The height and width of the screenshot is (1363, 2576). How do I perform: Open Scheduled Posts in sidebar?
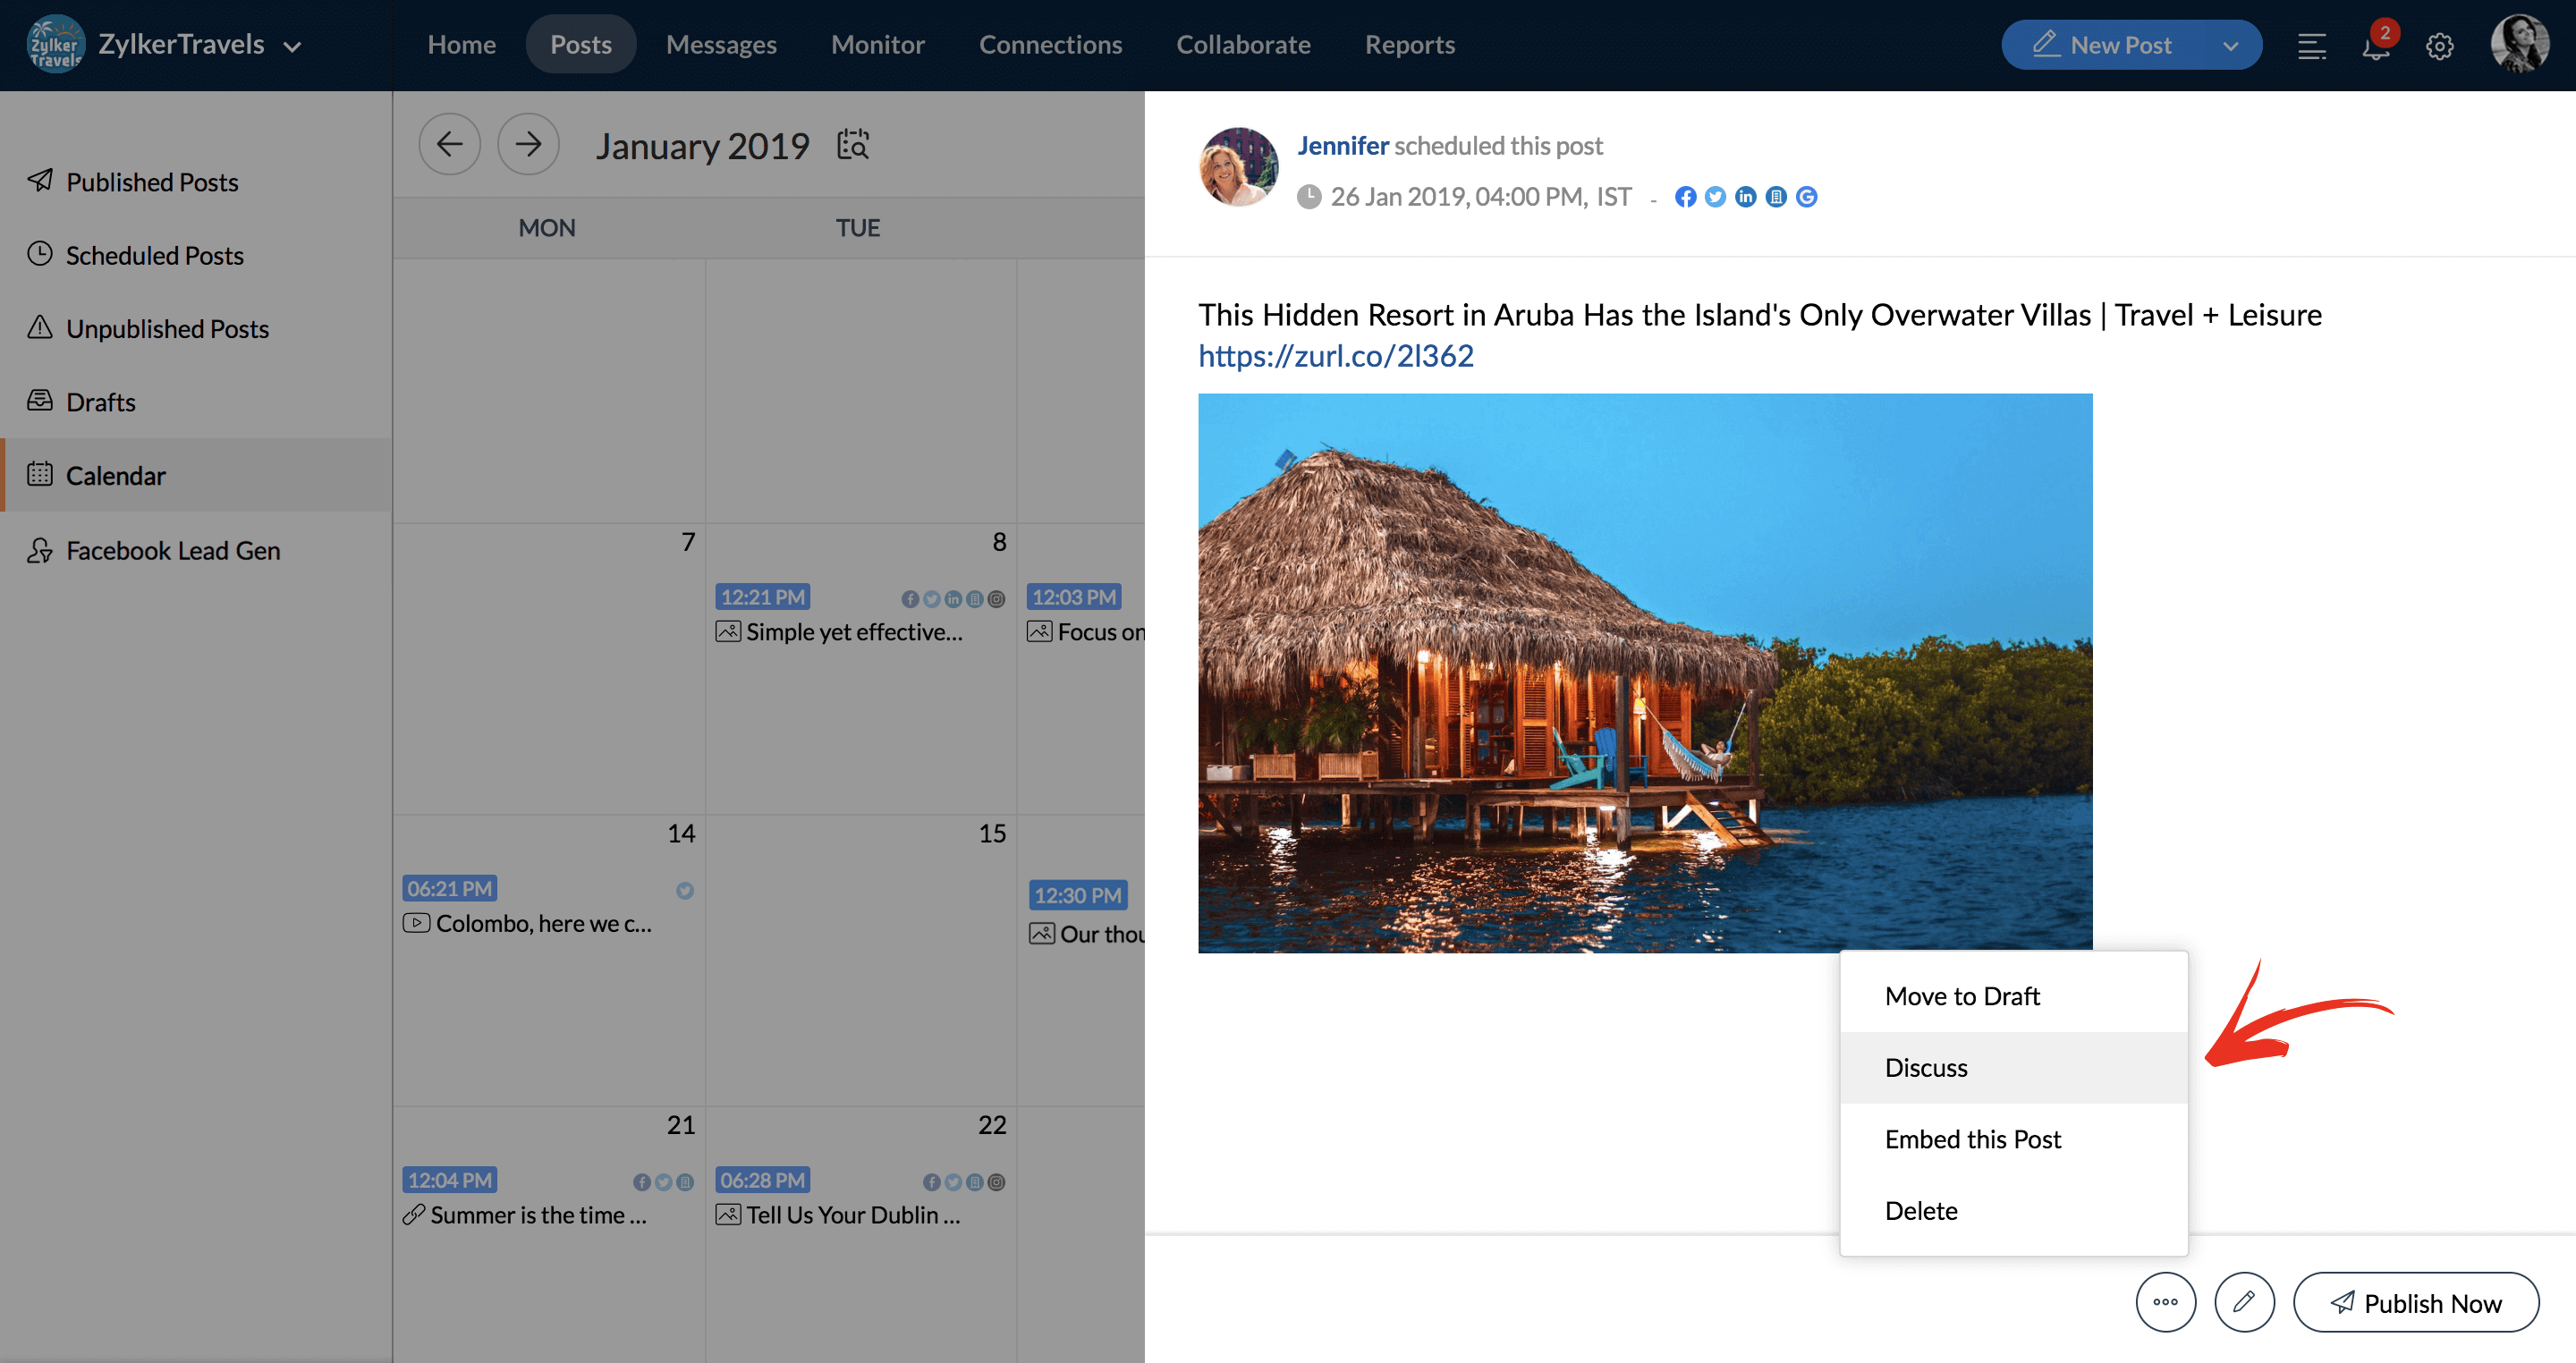pyautogui.click(x=155, y=255)
